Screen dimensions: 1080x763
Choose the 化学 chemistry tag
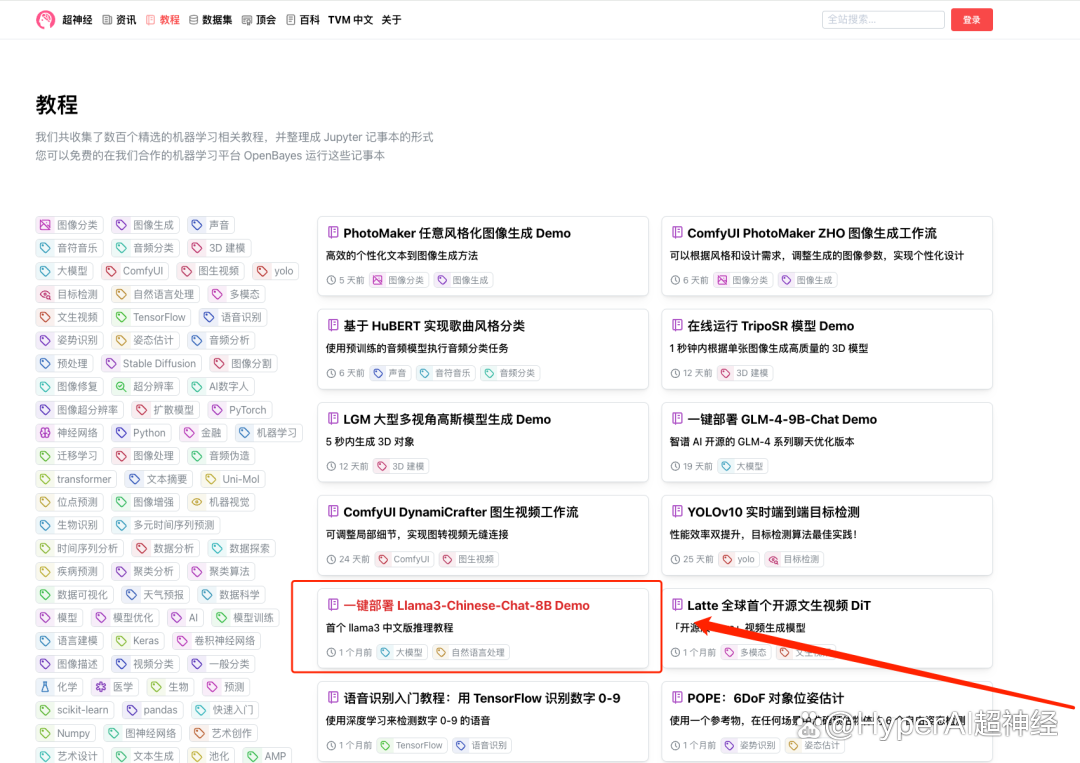[59, 687]
